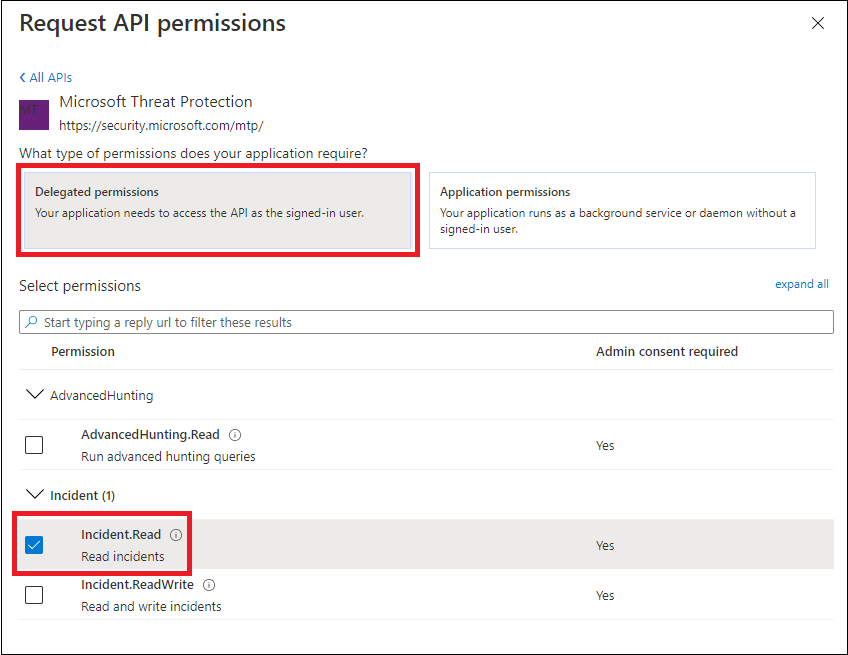Click the magnifier icon in the filter box

(x=31, y=322)
